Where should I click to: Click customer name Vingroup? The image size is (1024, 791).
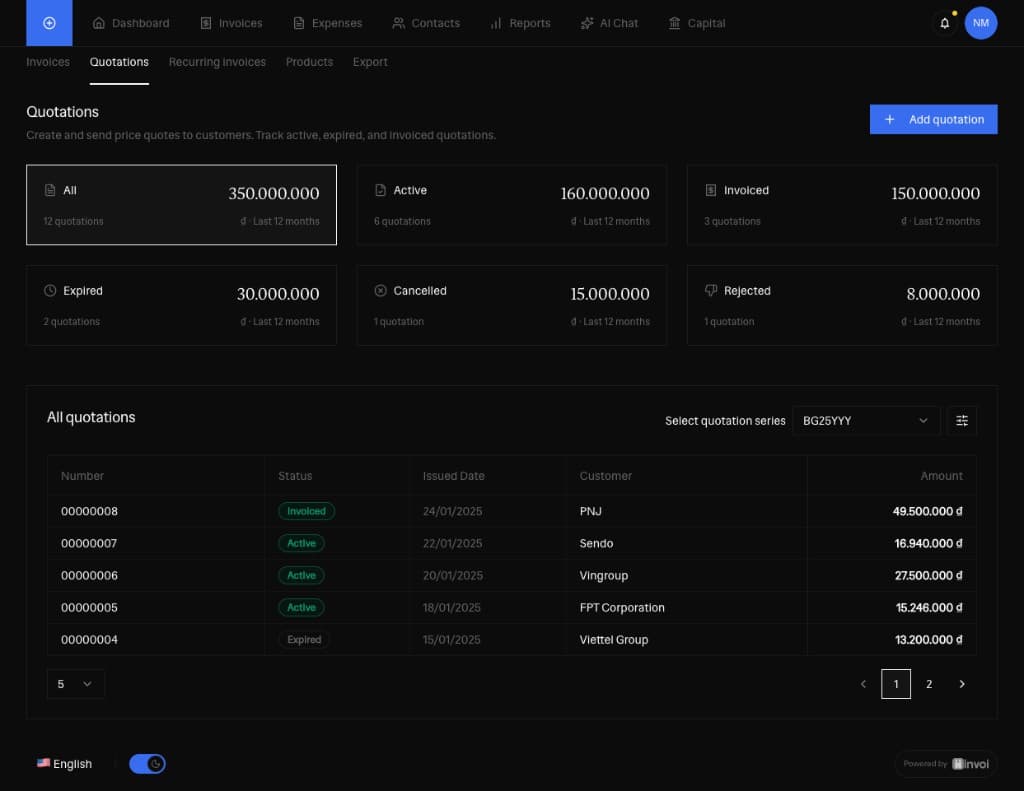[x=603, y=575]
